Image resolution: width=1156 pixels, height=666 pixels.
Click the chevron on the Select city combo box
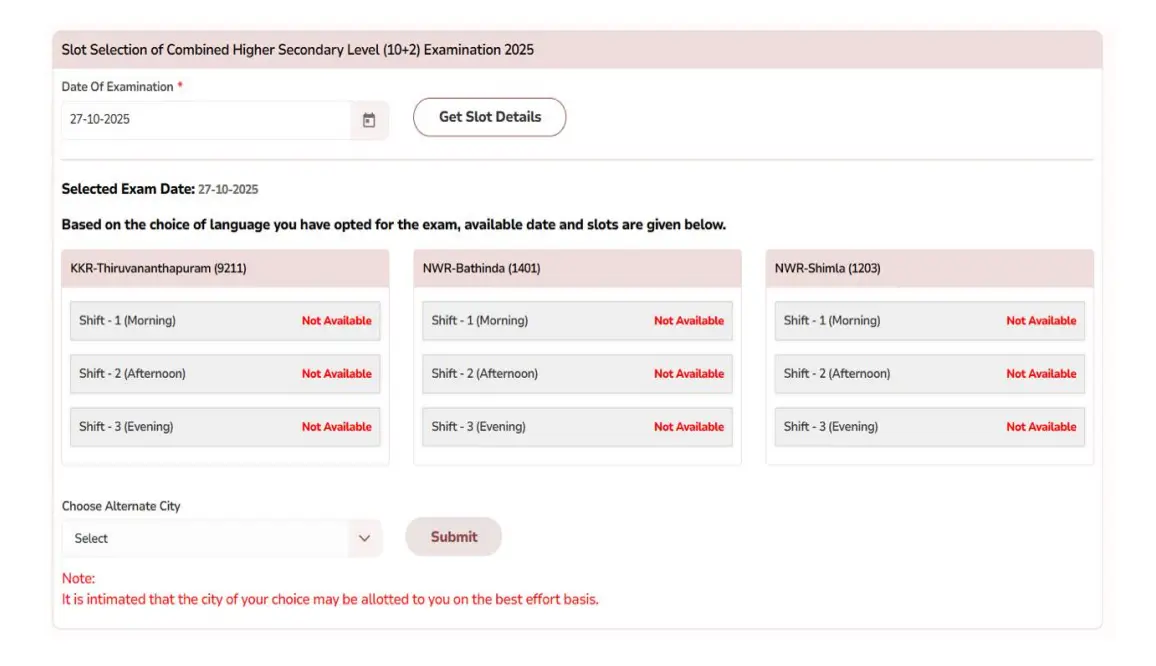pyautogui.click(x=364, y=538)
